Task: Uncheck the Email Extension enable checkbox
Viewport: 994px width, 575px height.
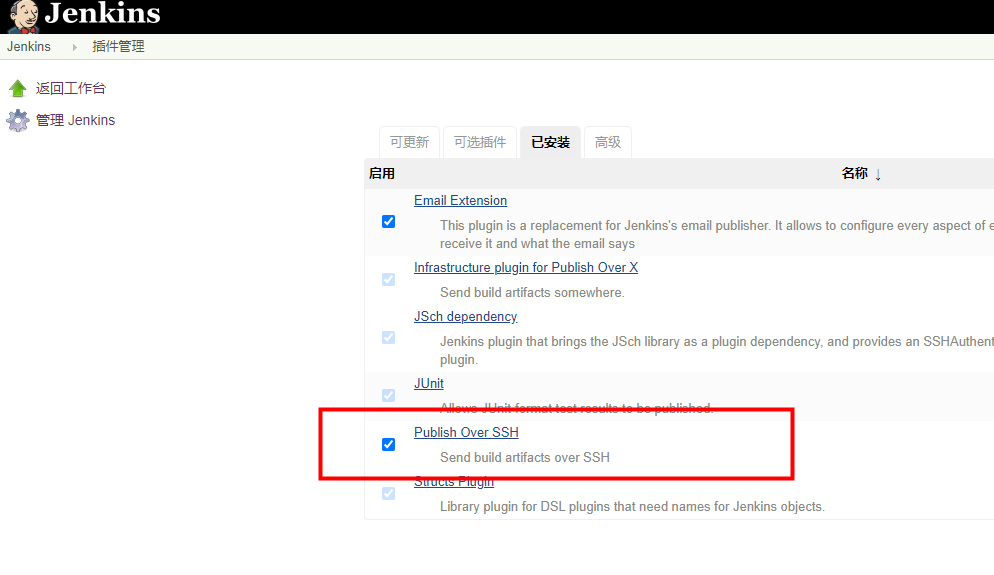Action: tap(389, 221)
